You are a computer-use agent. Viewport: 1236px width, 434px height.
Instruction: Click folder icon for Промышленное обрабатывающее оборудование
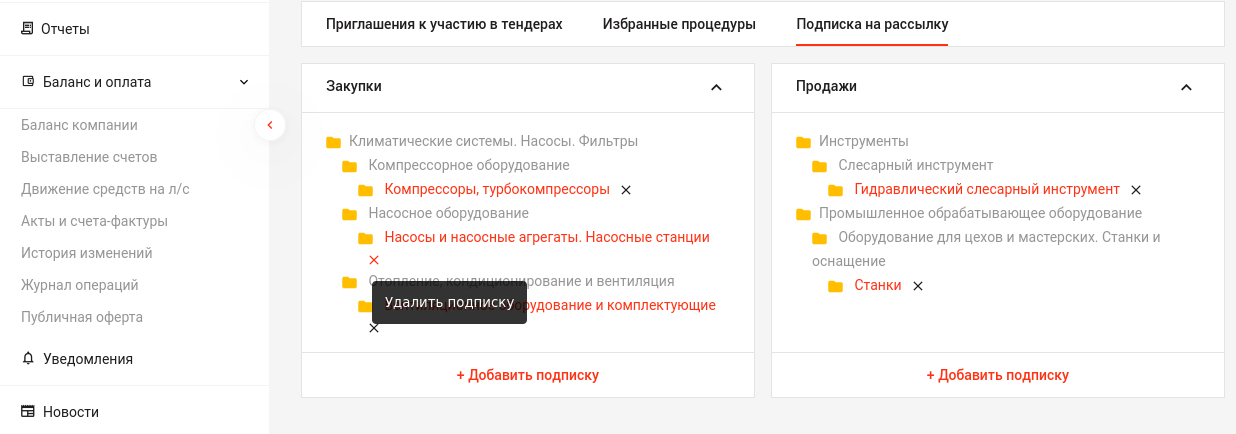pyautogui.click(x=803, y=214)
